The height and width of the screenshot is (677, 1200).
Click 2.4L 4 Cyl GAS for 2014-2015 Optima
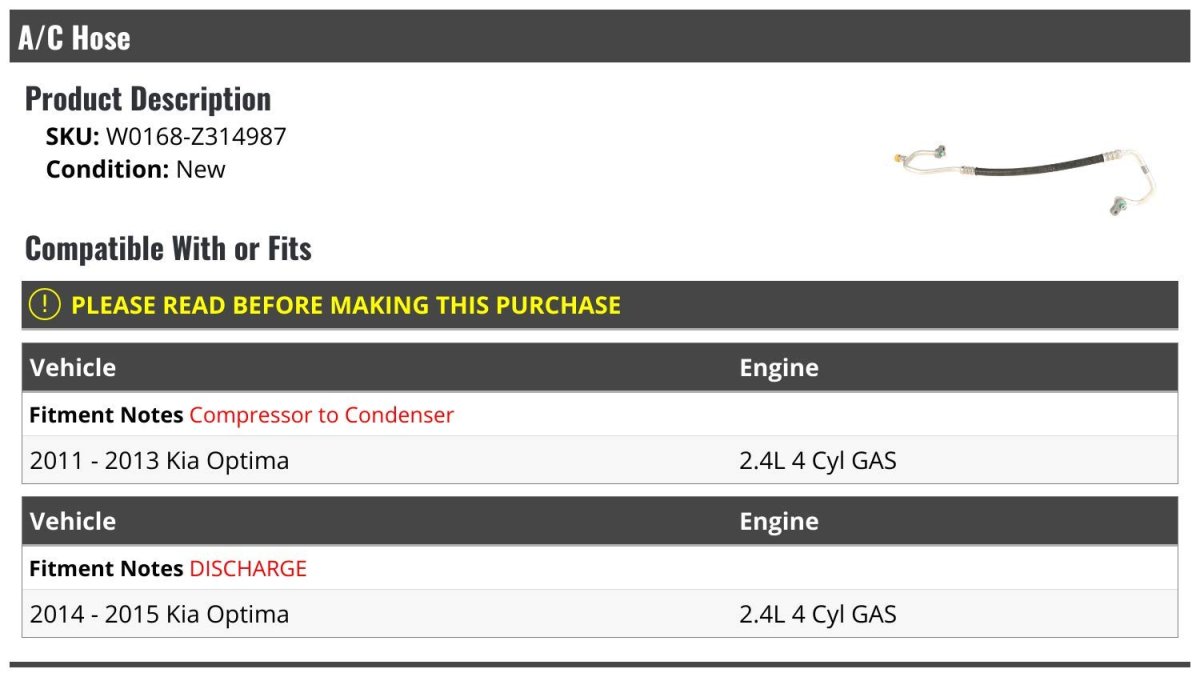tap(818, 614)
